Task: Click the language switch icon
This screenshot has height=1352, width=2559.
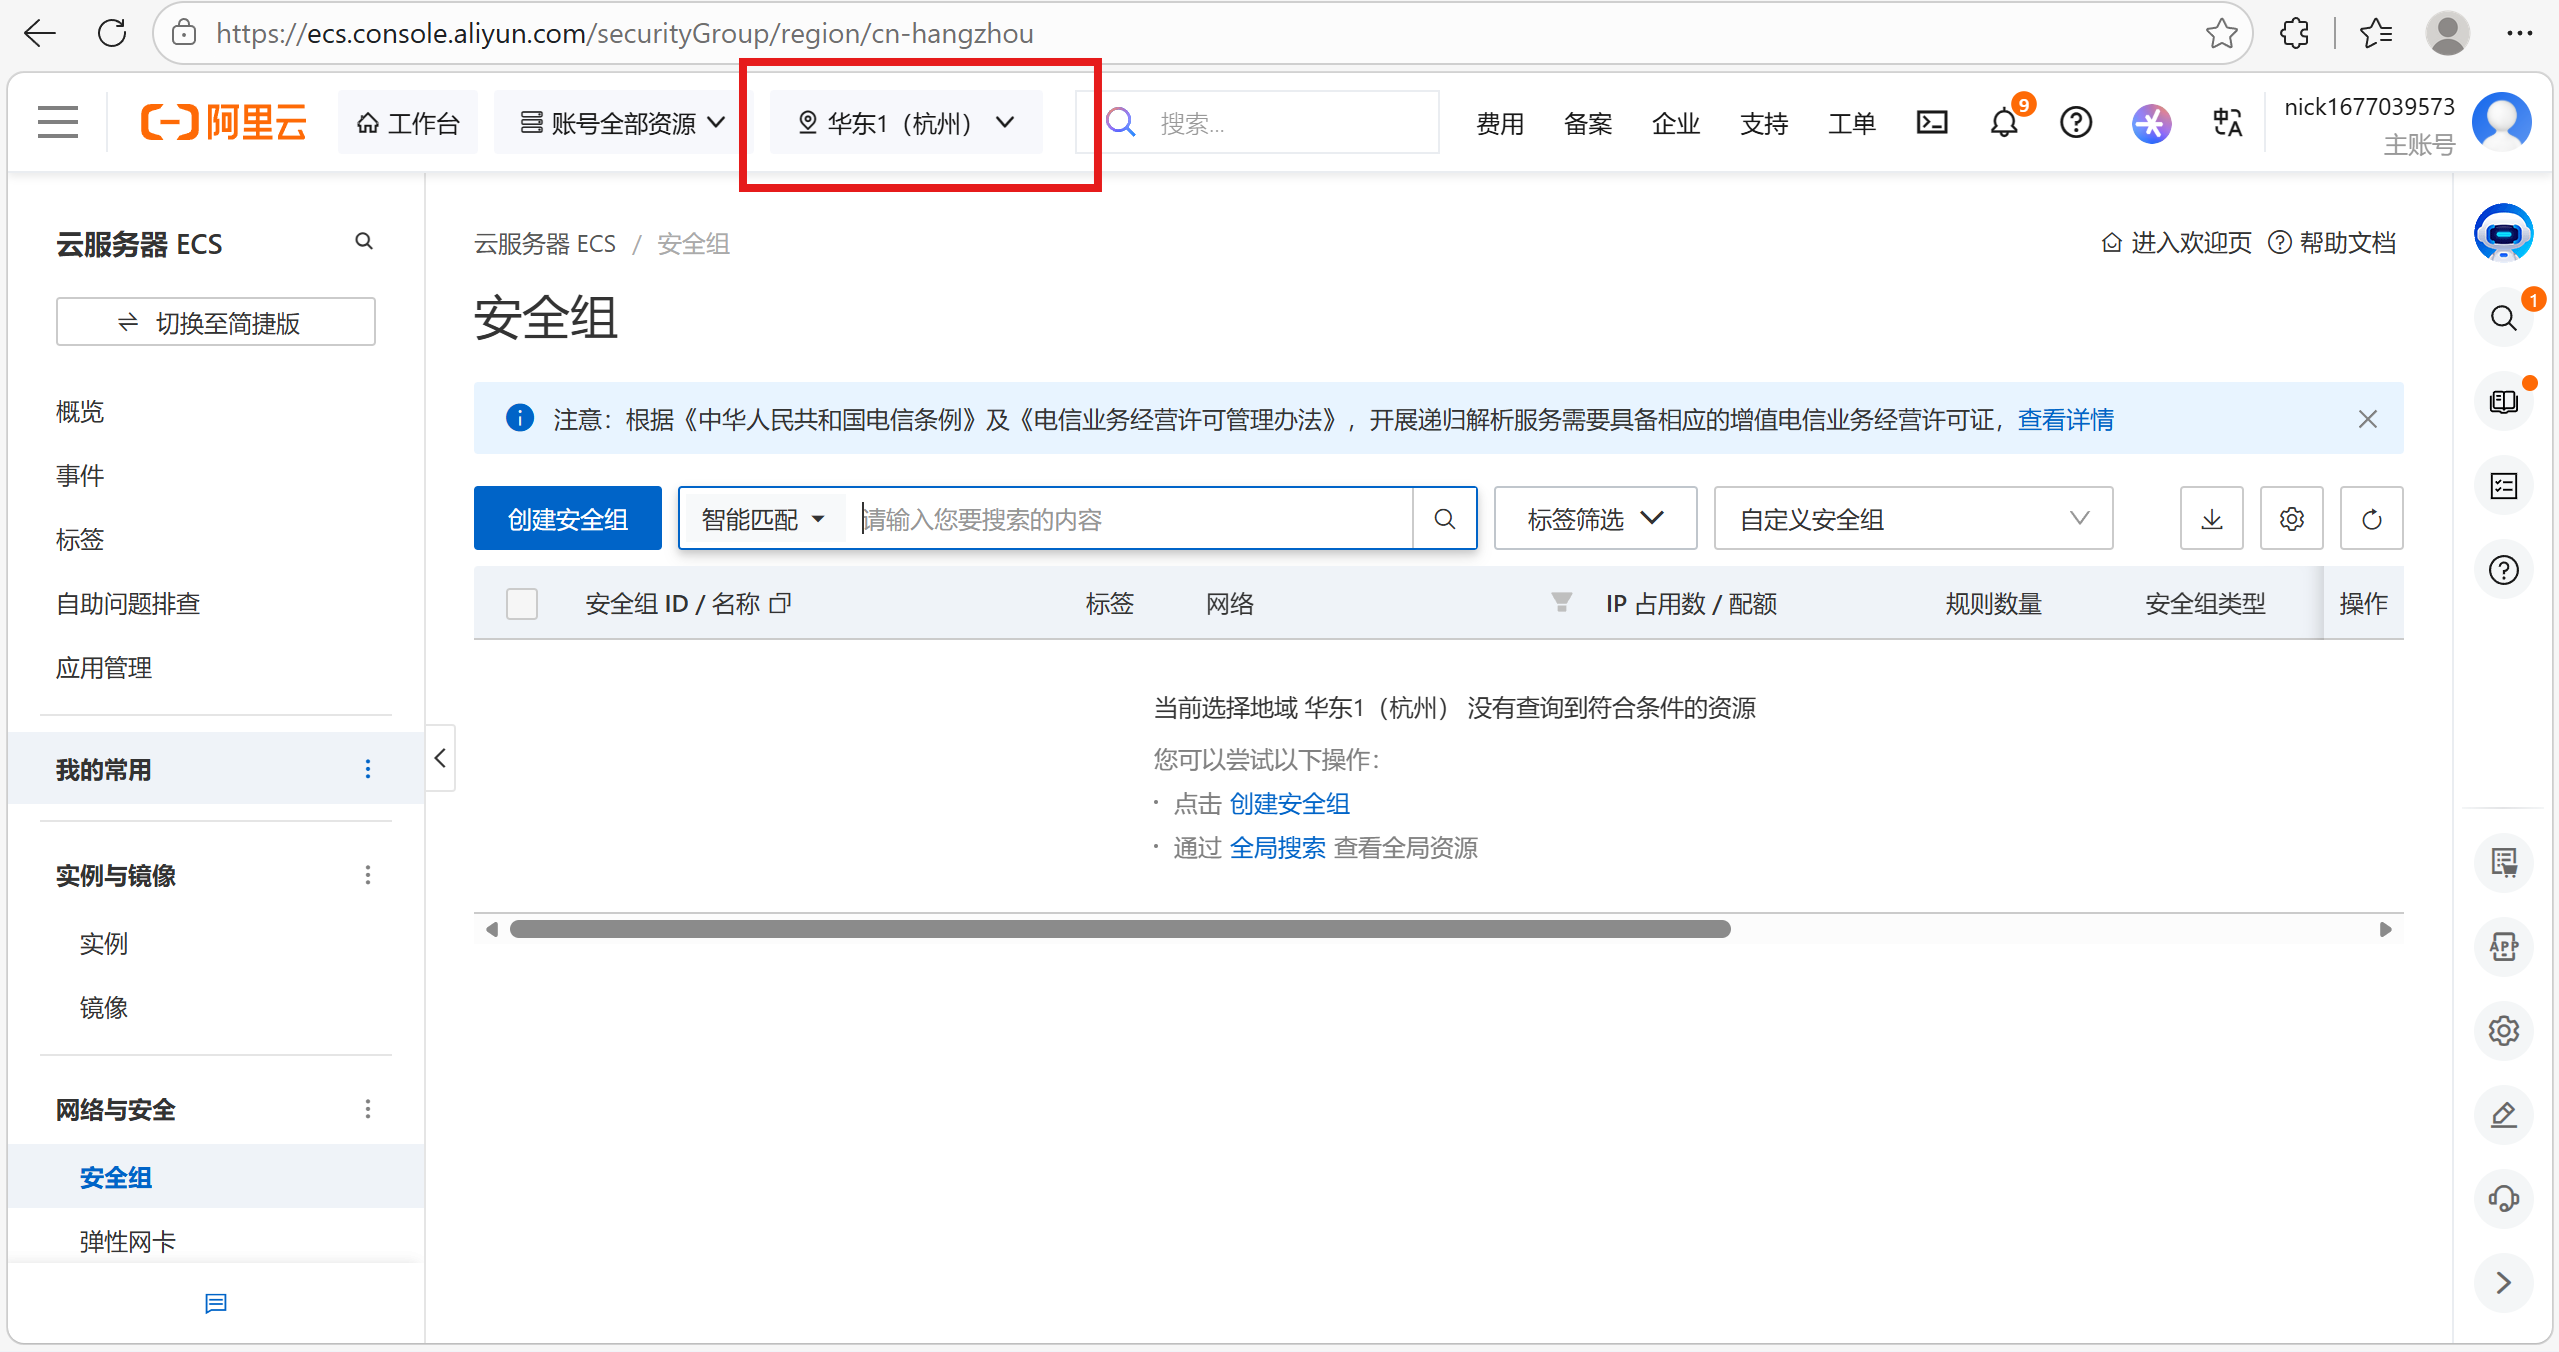Action: click(x=2227, y=123)
